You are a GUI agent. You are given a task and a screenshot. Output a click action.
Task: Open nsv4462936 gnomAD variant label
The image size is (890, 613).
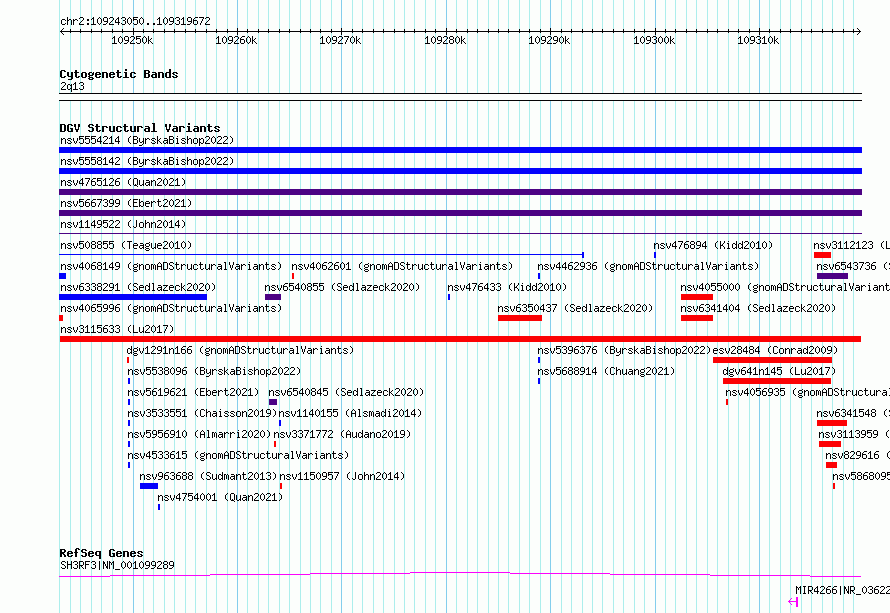coord(648,266)
